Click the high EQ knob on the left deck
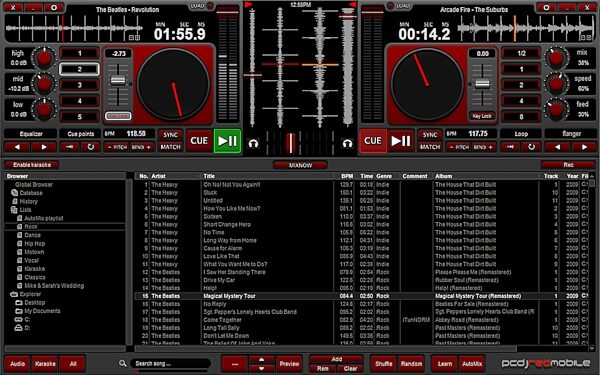Image resolution: width=600 pixels, height=375 pixels. 44,58
